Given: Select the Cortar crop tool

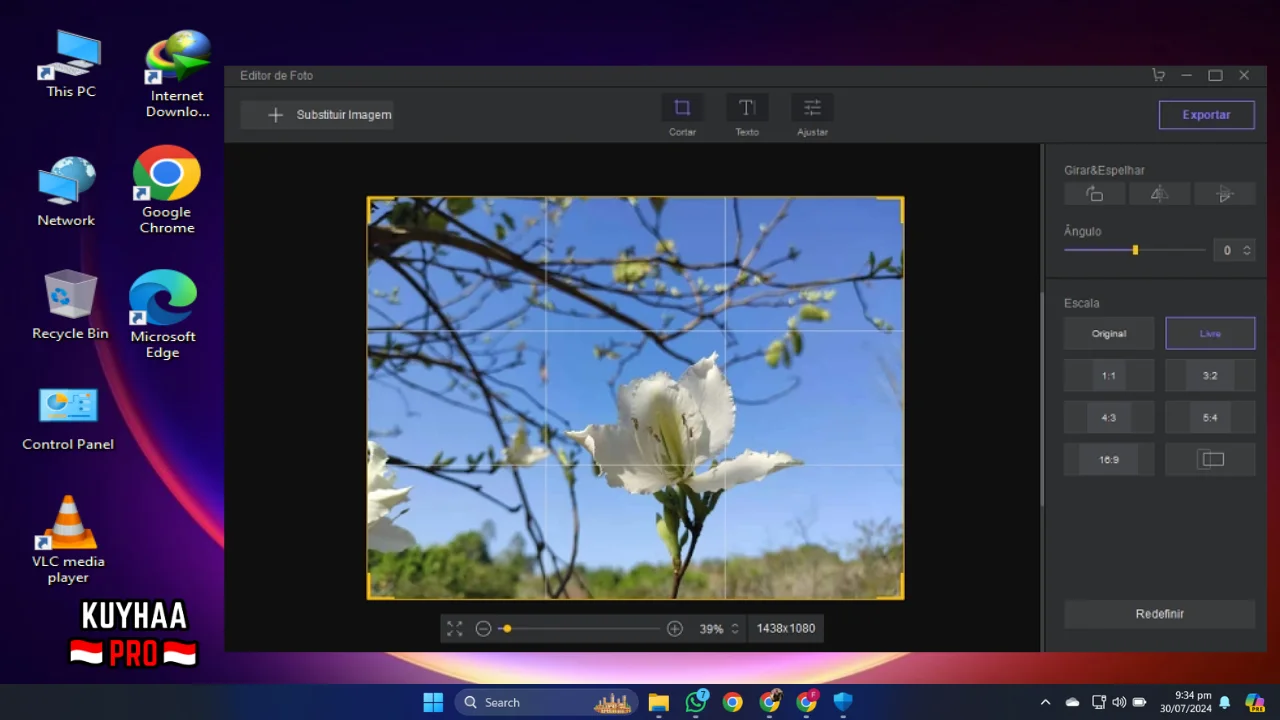Looking at the screenshot, I should click(682, 116).
